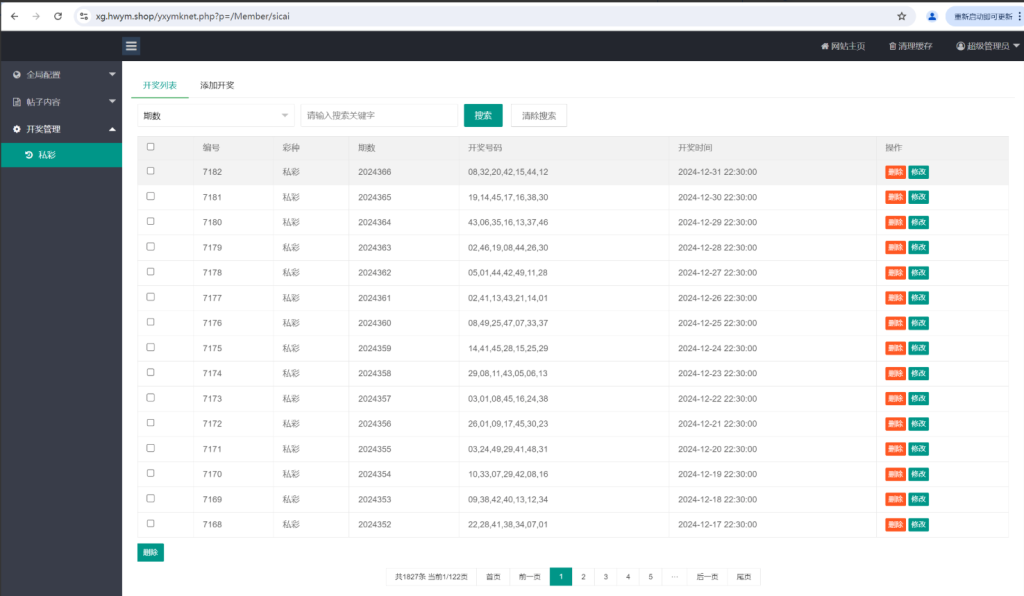1024x596 pixels.
Task: Check the box for row 7179
Action: point(151,247)
